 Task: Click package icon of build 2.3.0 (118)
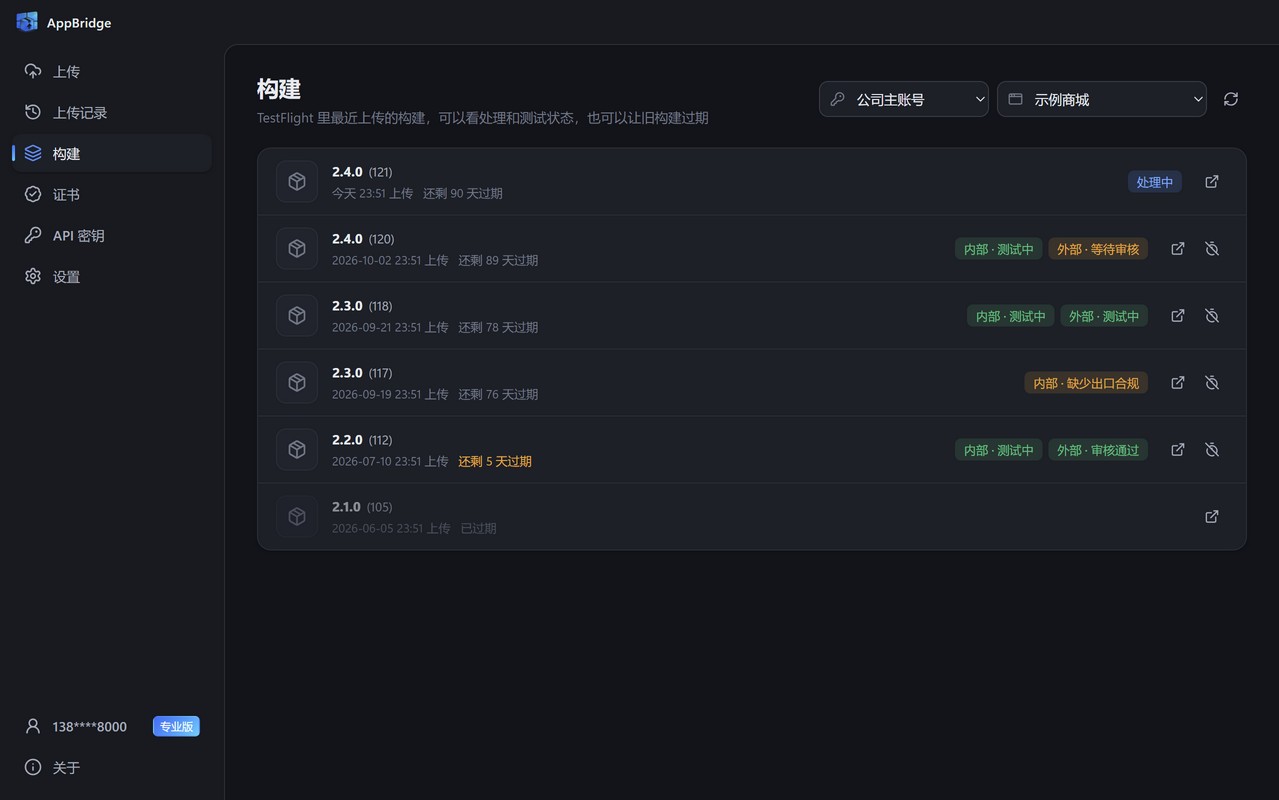pos(297,316)
